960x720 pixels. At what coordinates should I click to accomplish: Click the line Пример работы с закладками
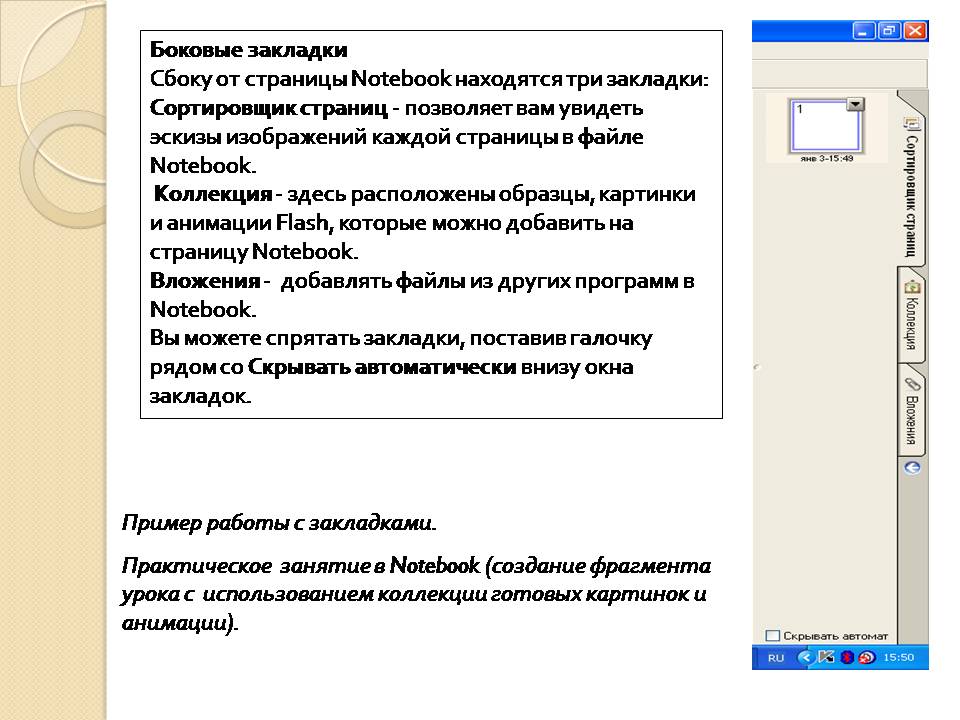279,522
